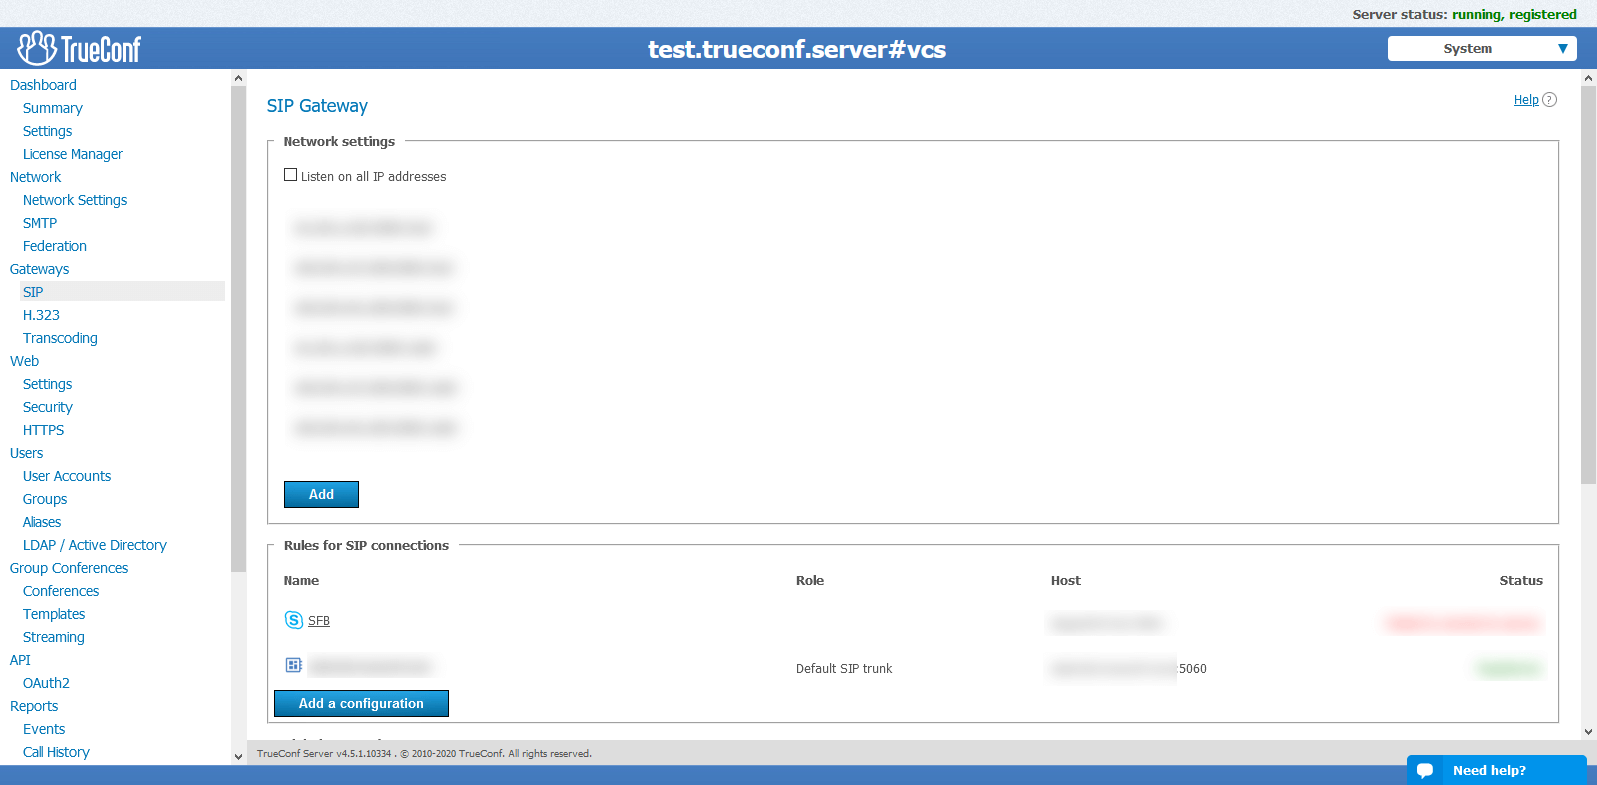The width and height of the screenshot is (1597, 785).
Task: Open LDAP / Active Directory page
Action: [95, 545]
